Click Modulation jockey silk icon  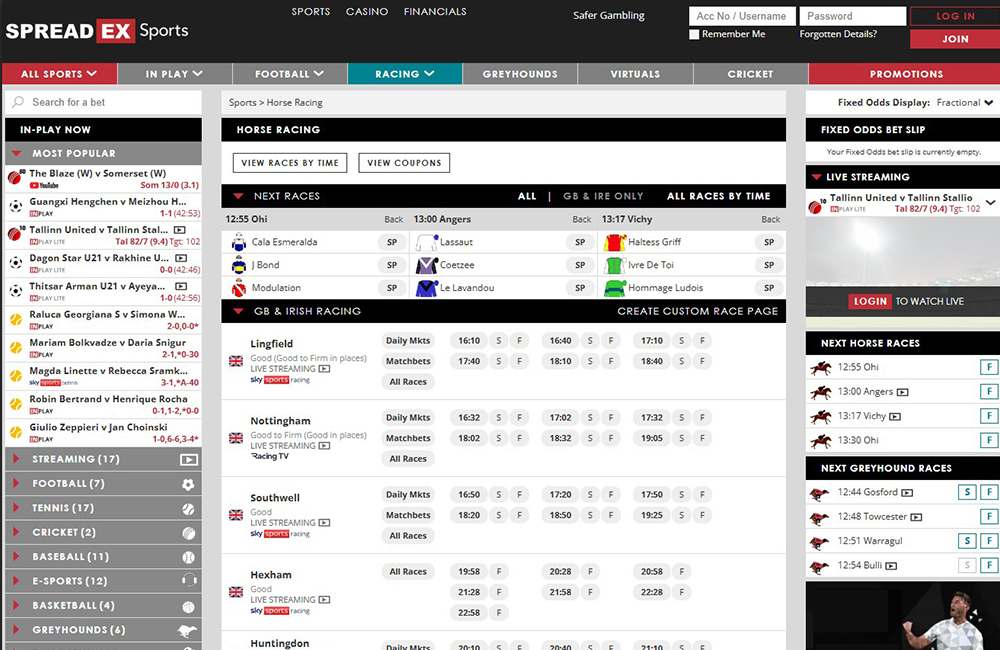point(239,288)
